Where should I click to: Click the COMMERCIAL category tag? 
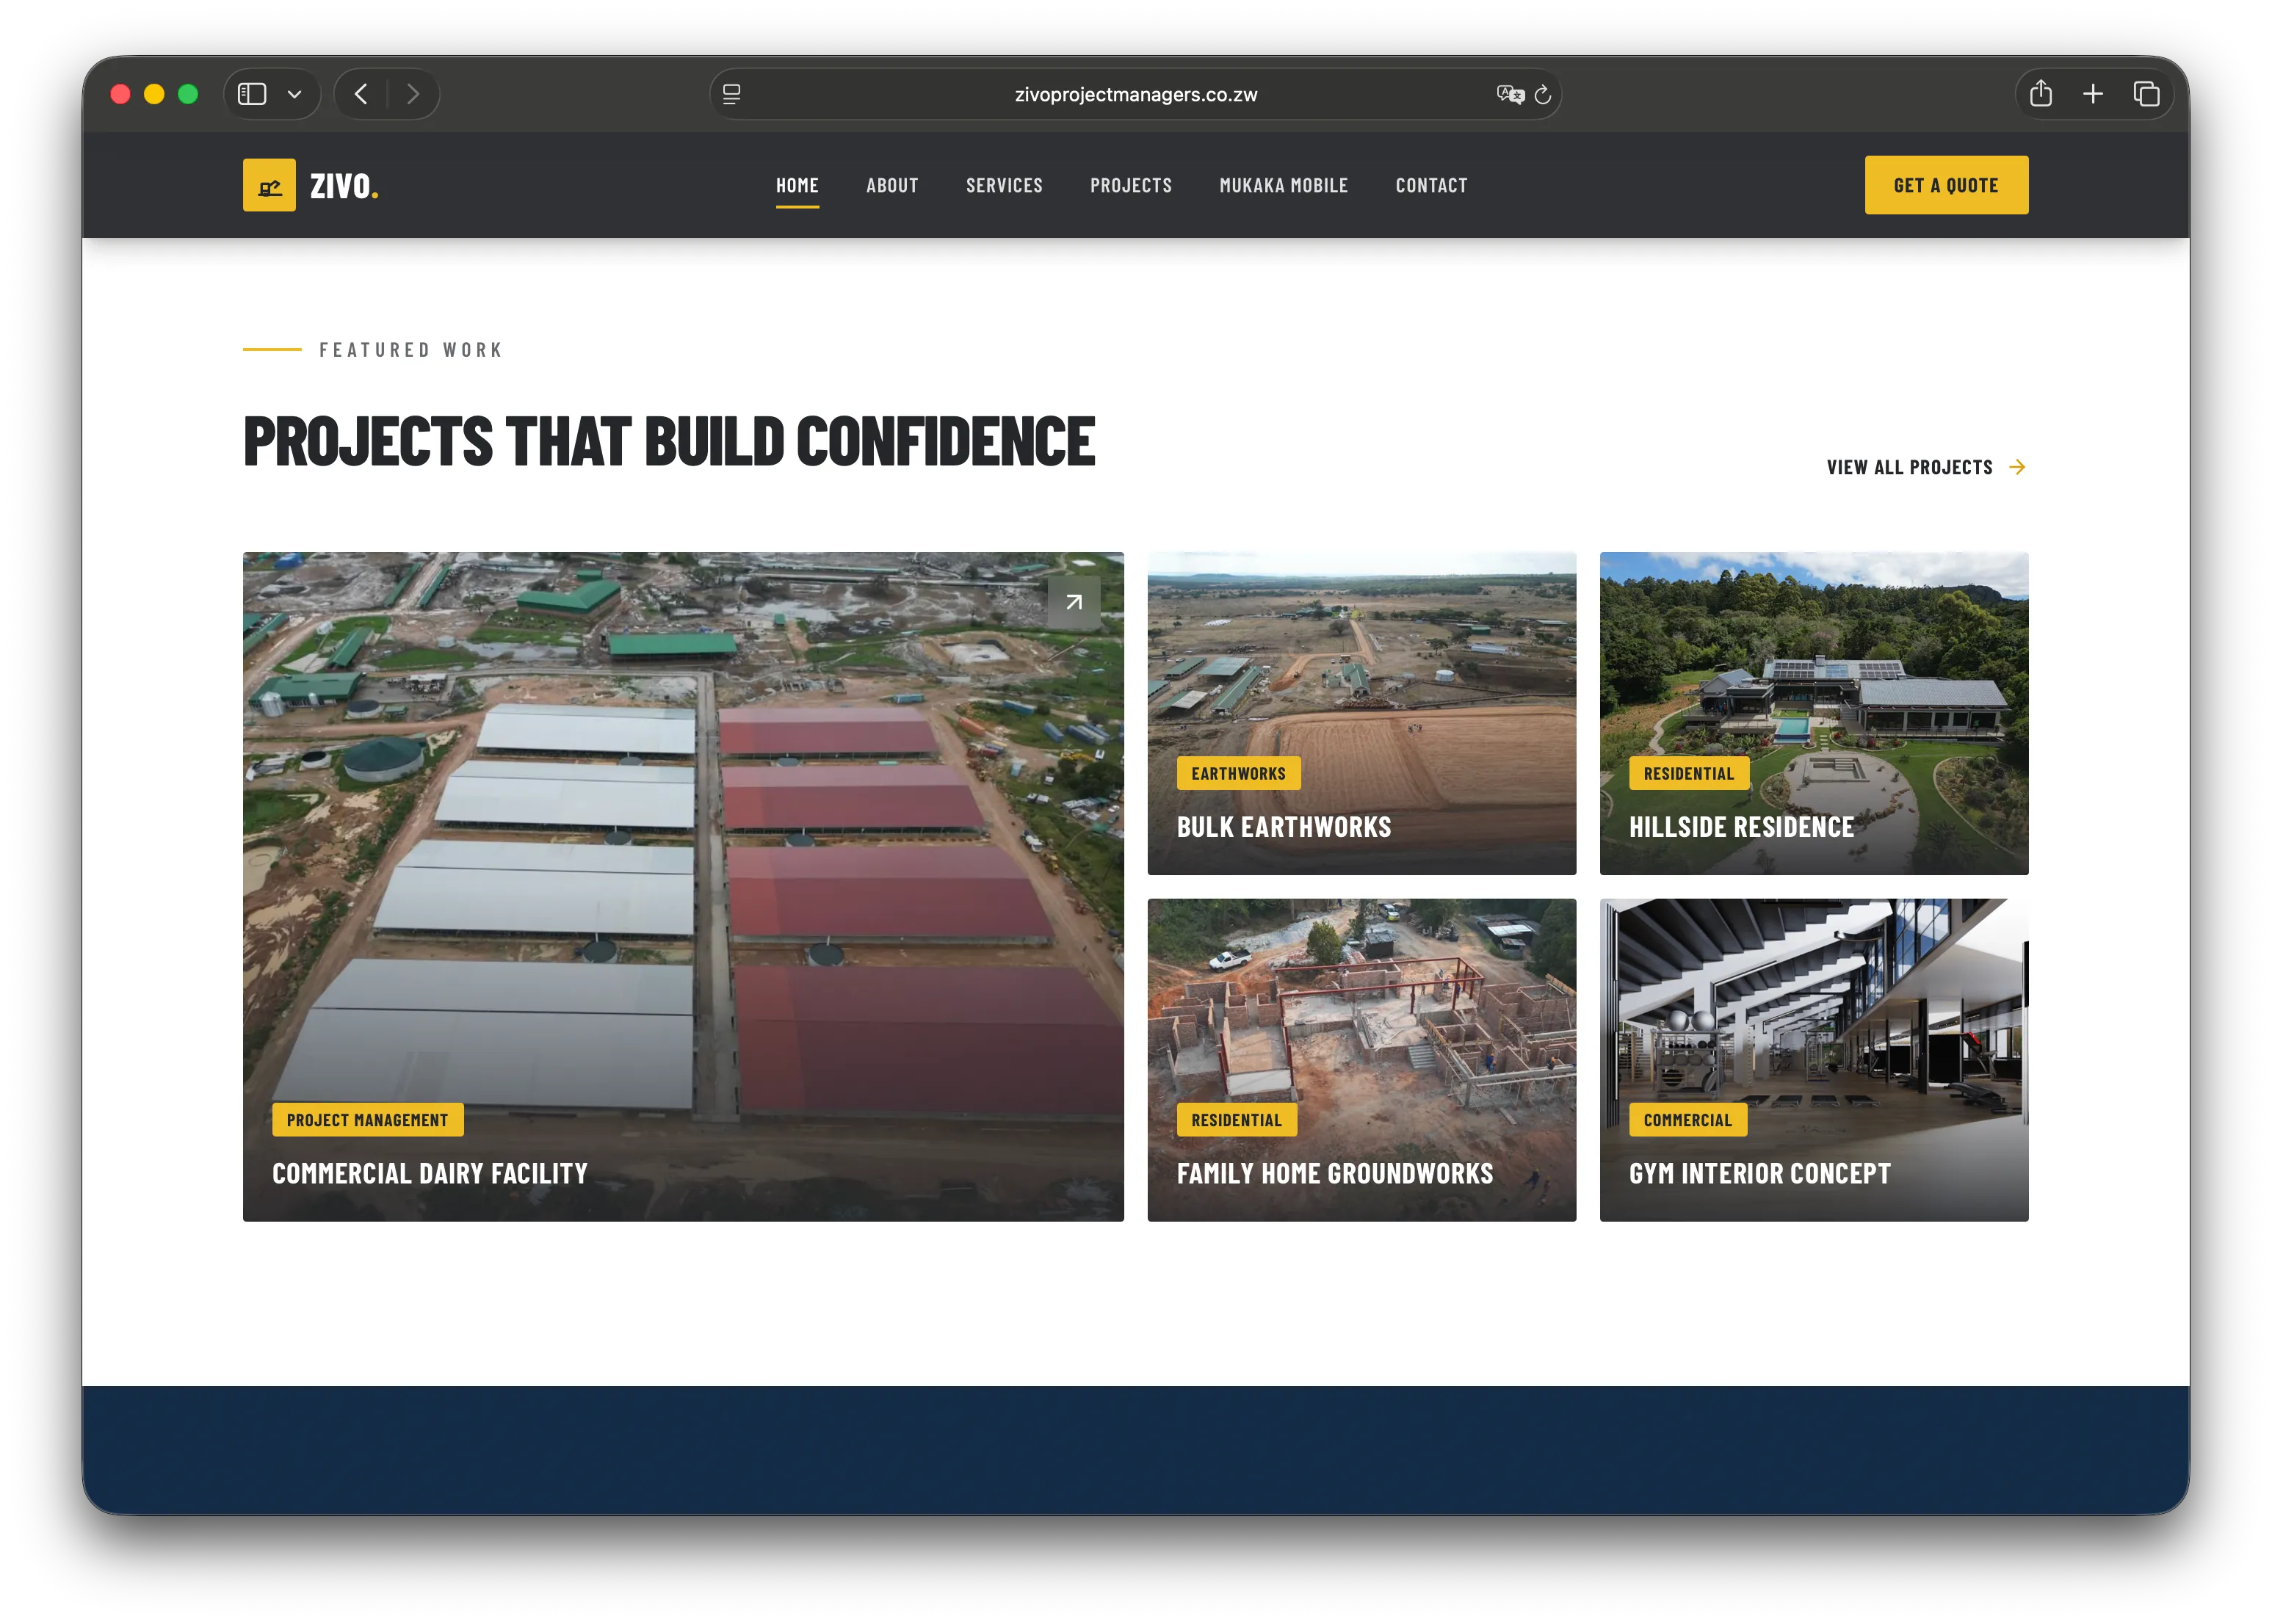1687,1120
